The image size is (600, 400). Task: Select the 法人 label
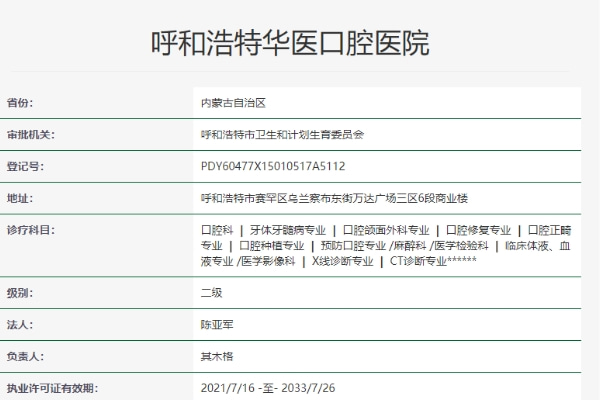click(20, 324)
